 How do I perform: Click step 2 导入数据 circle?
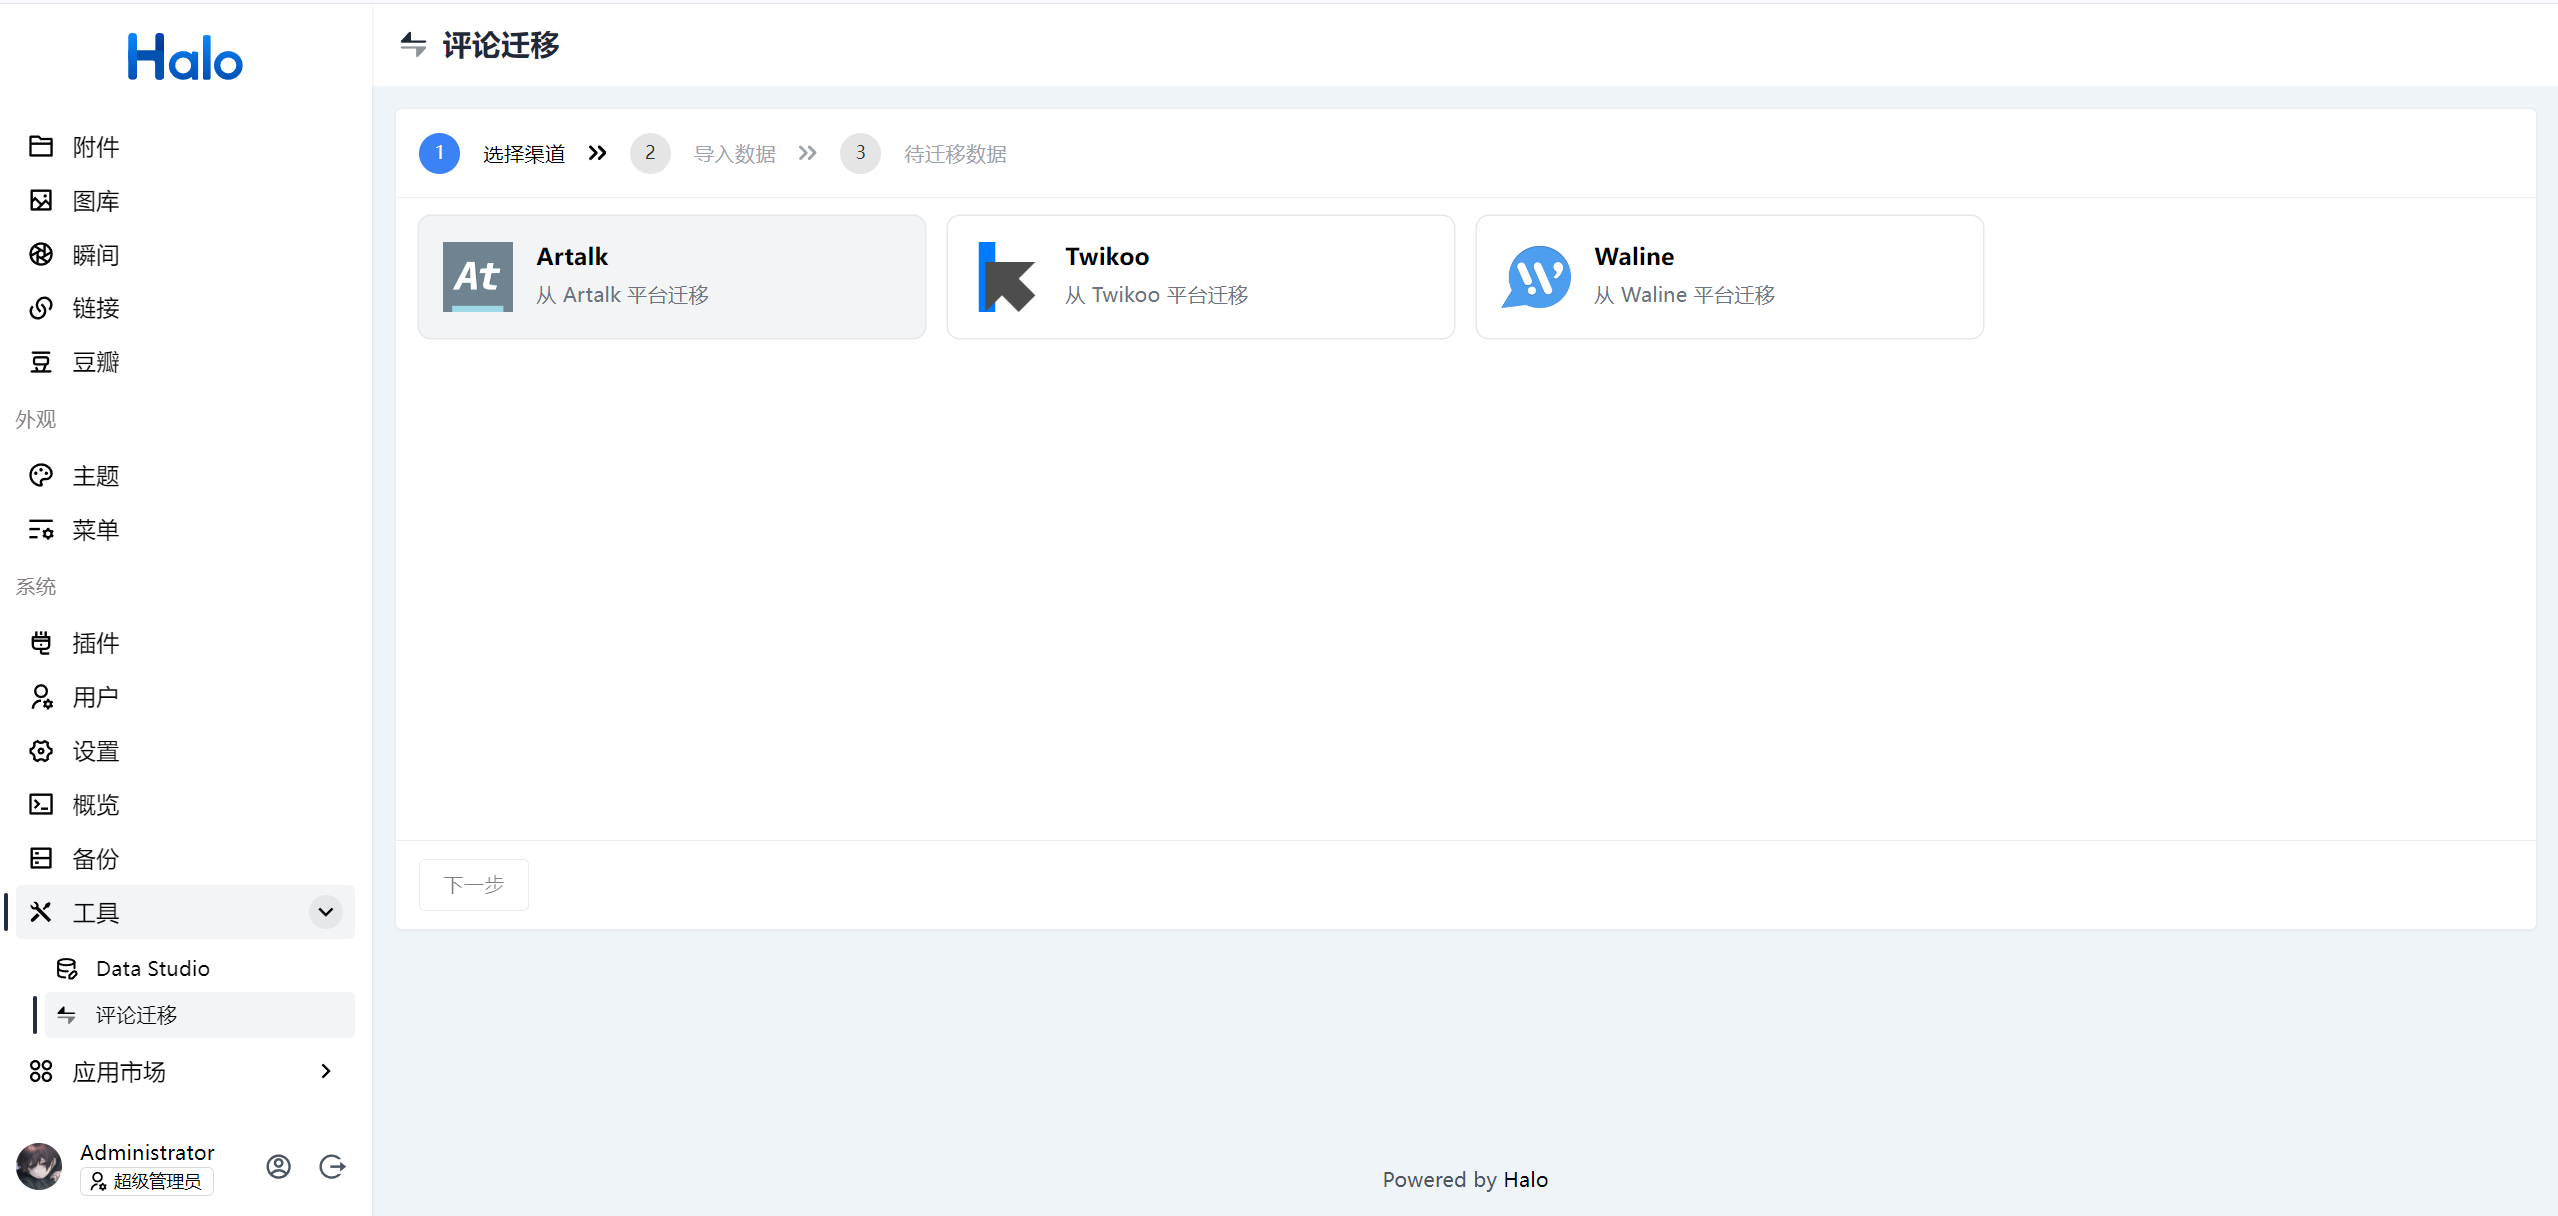point(650,153)
